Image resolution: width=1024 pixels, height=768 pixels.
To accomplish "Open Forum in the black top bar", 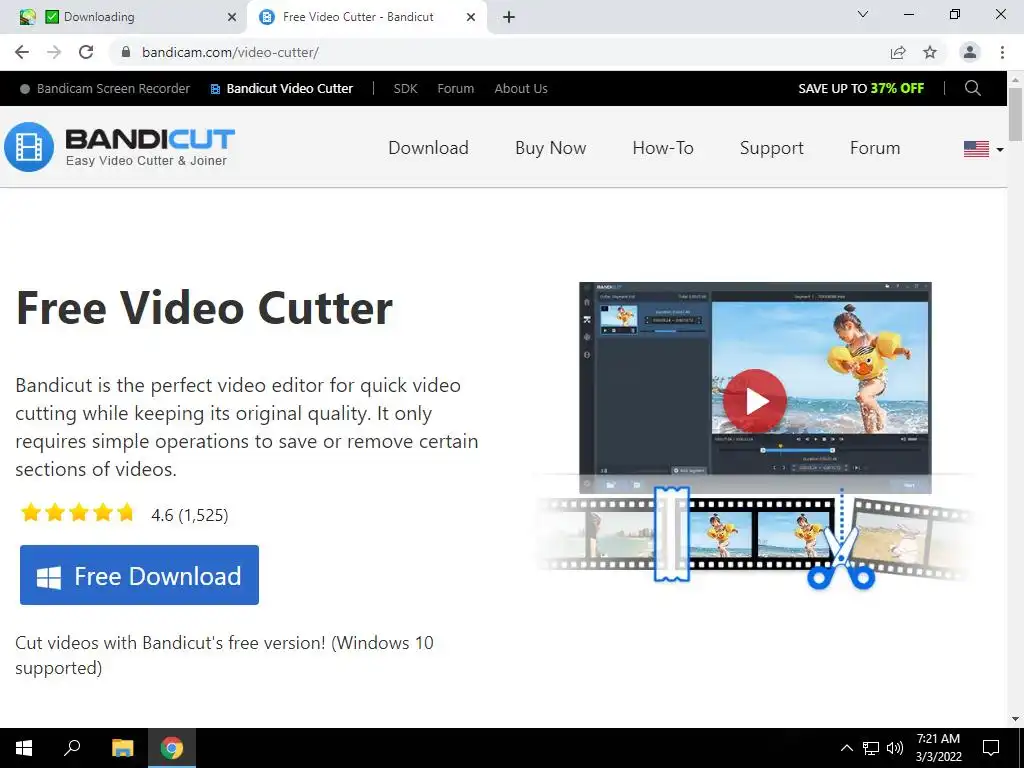I will pos(455,88).
